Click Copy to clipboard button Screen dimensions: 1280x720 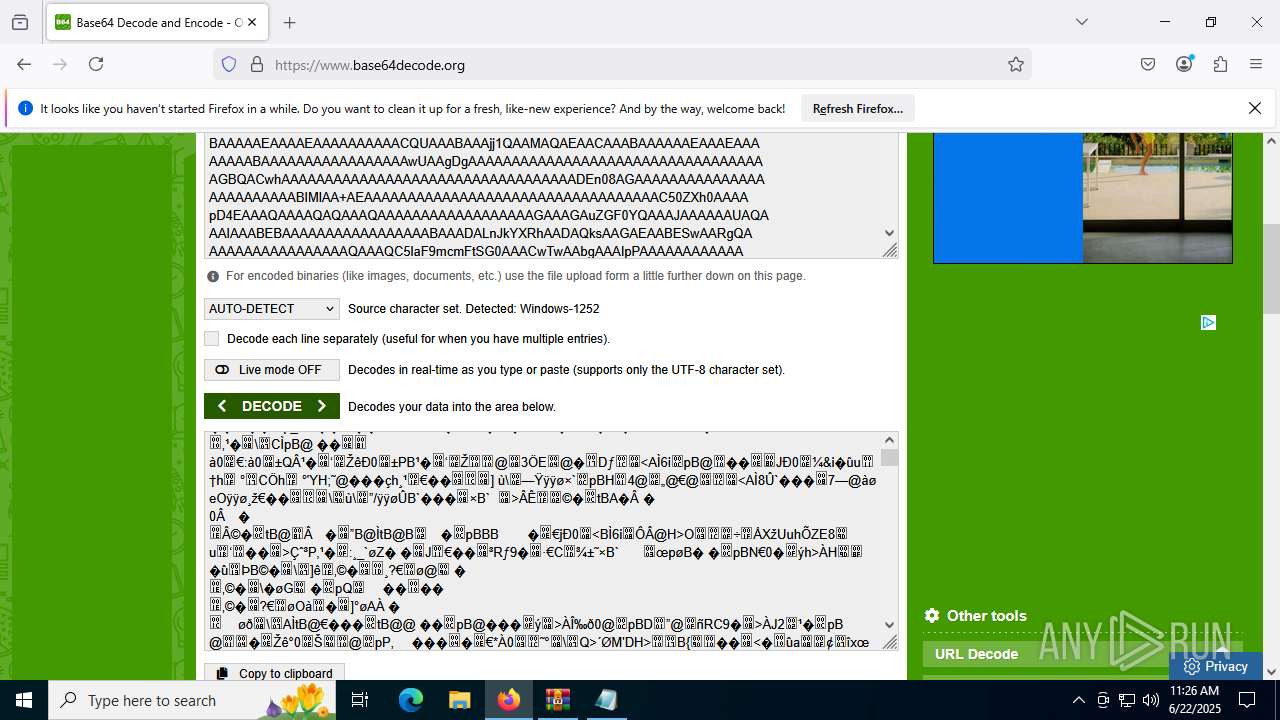tap(275, 673)
